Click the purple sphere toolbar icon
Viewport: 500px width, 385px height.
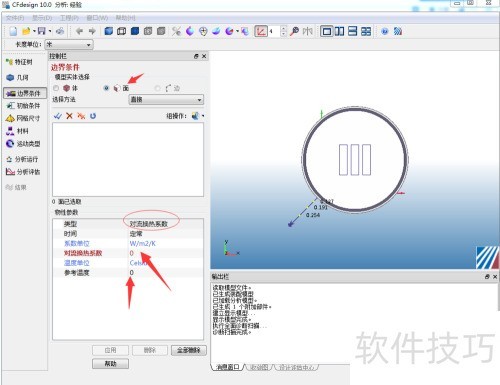pos(190,31)
